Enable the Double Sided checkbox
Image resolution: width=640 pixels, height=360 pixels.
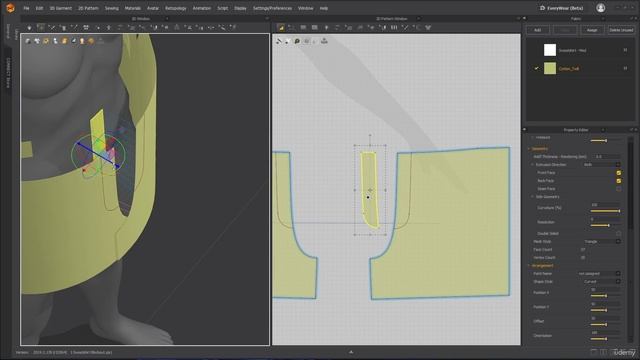pos(619,233)
